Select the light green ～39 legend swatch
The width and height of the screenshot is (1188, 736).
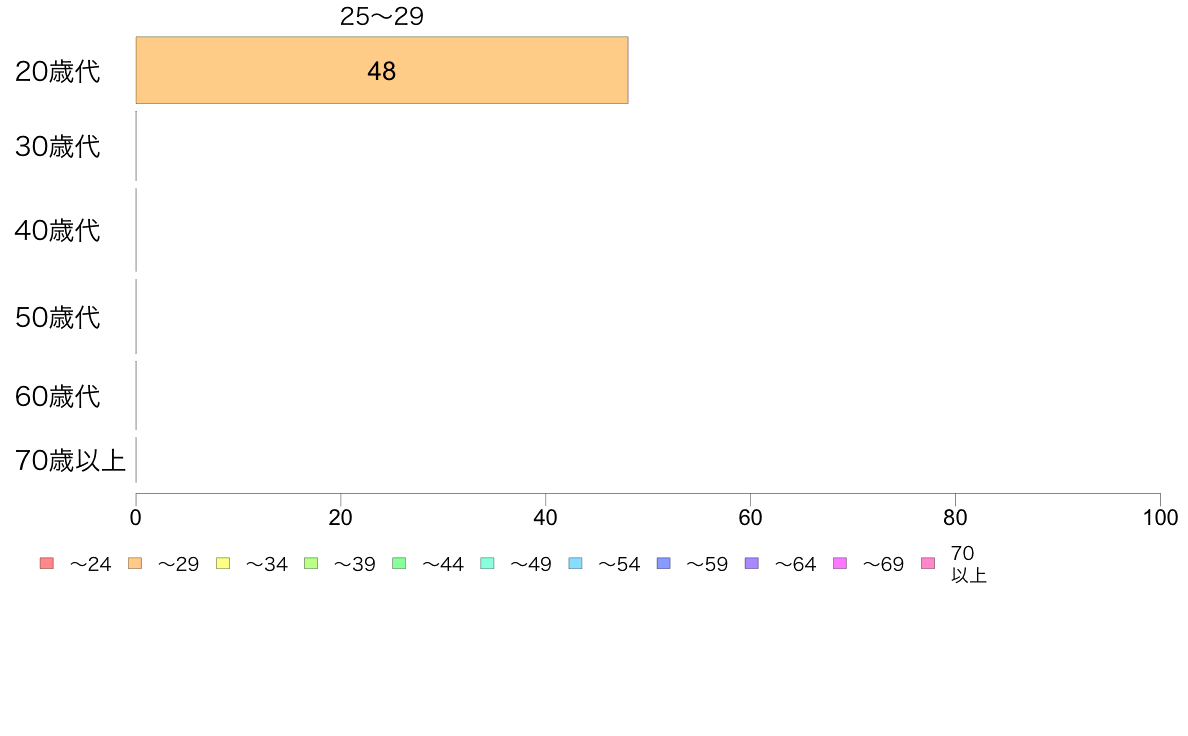pyautogui.click(x=311, y=563)
